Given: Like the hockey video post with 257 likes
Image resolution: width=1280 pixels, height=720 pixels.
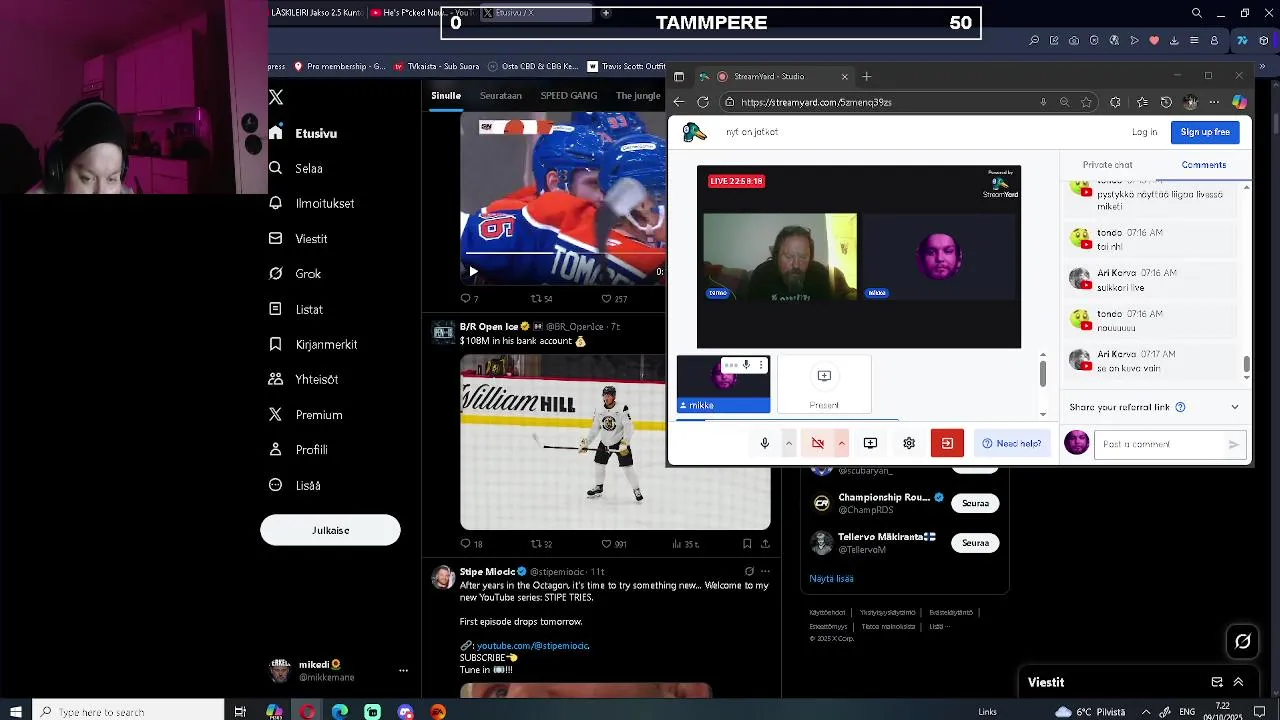Looking at the screenshot, I should (x=614, y=299).
